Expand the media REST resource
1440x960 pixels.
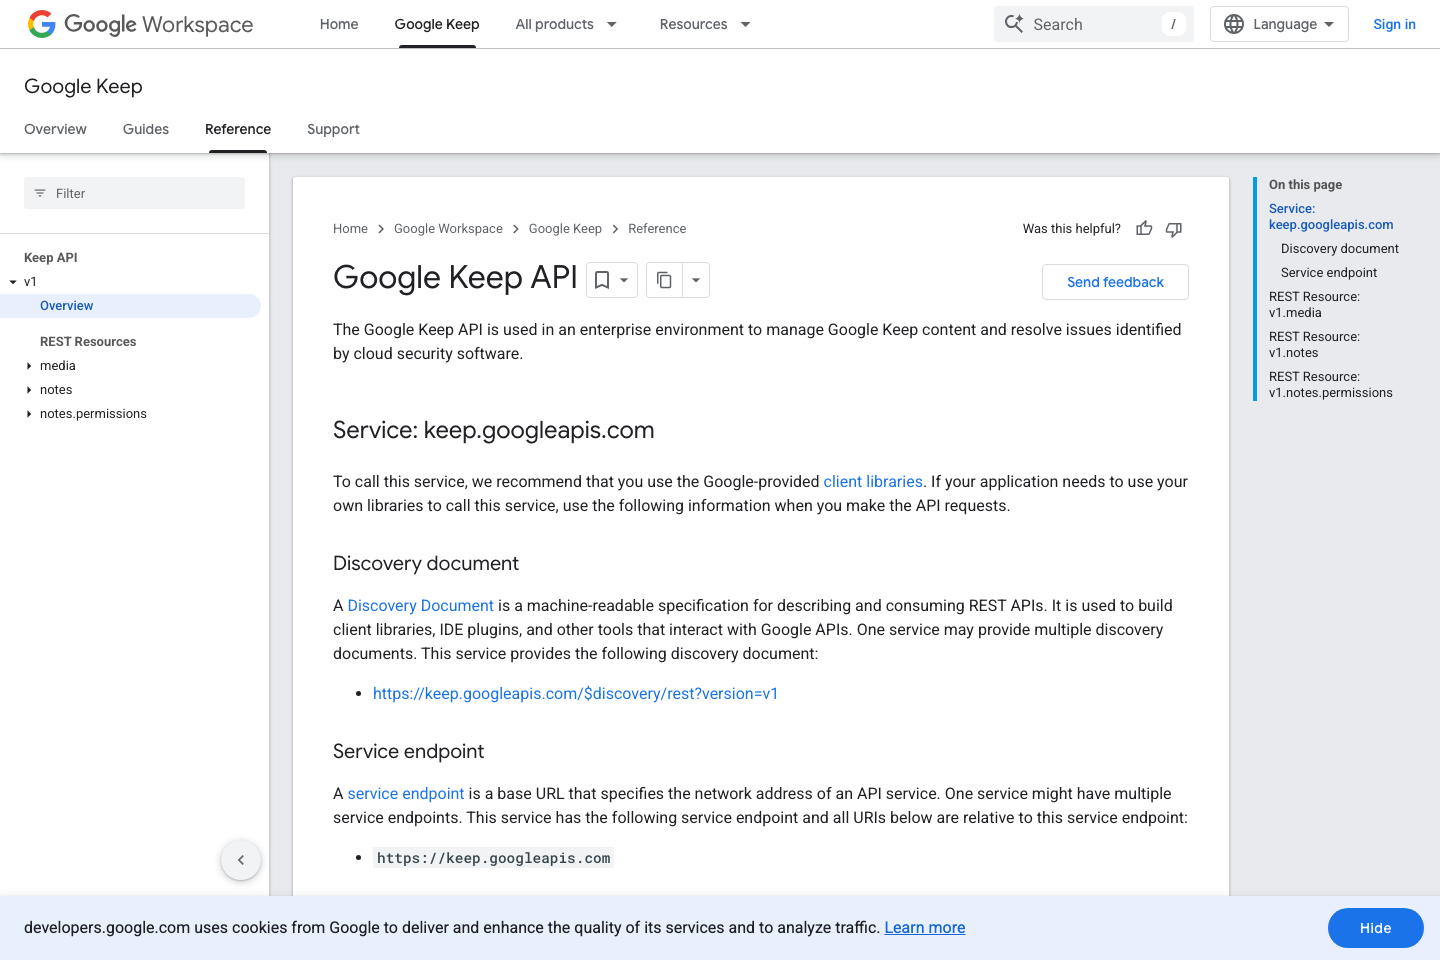29,365
